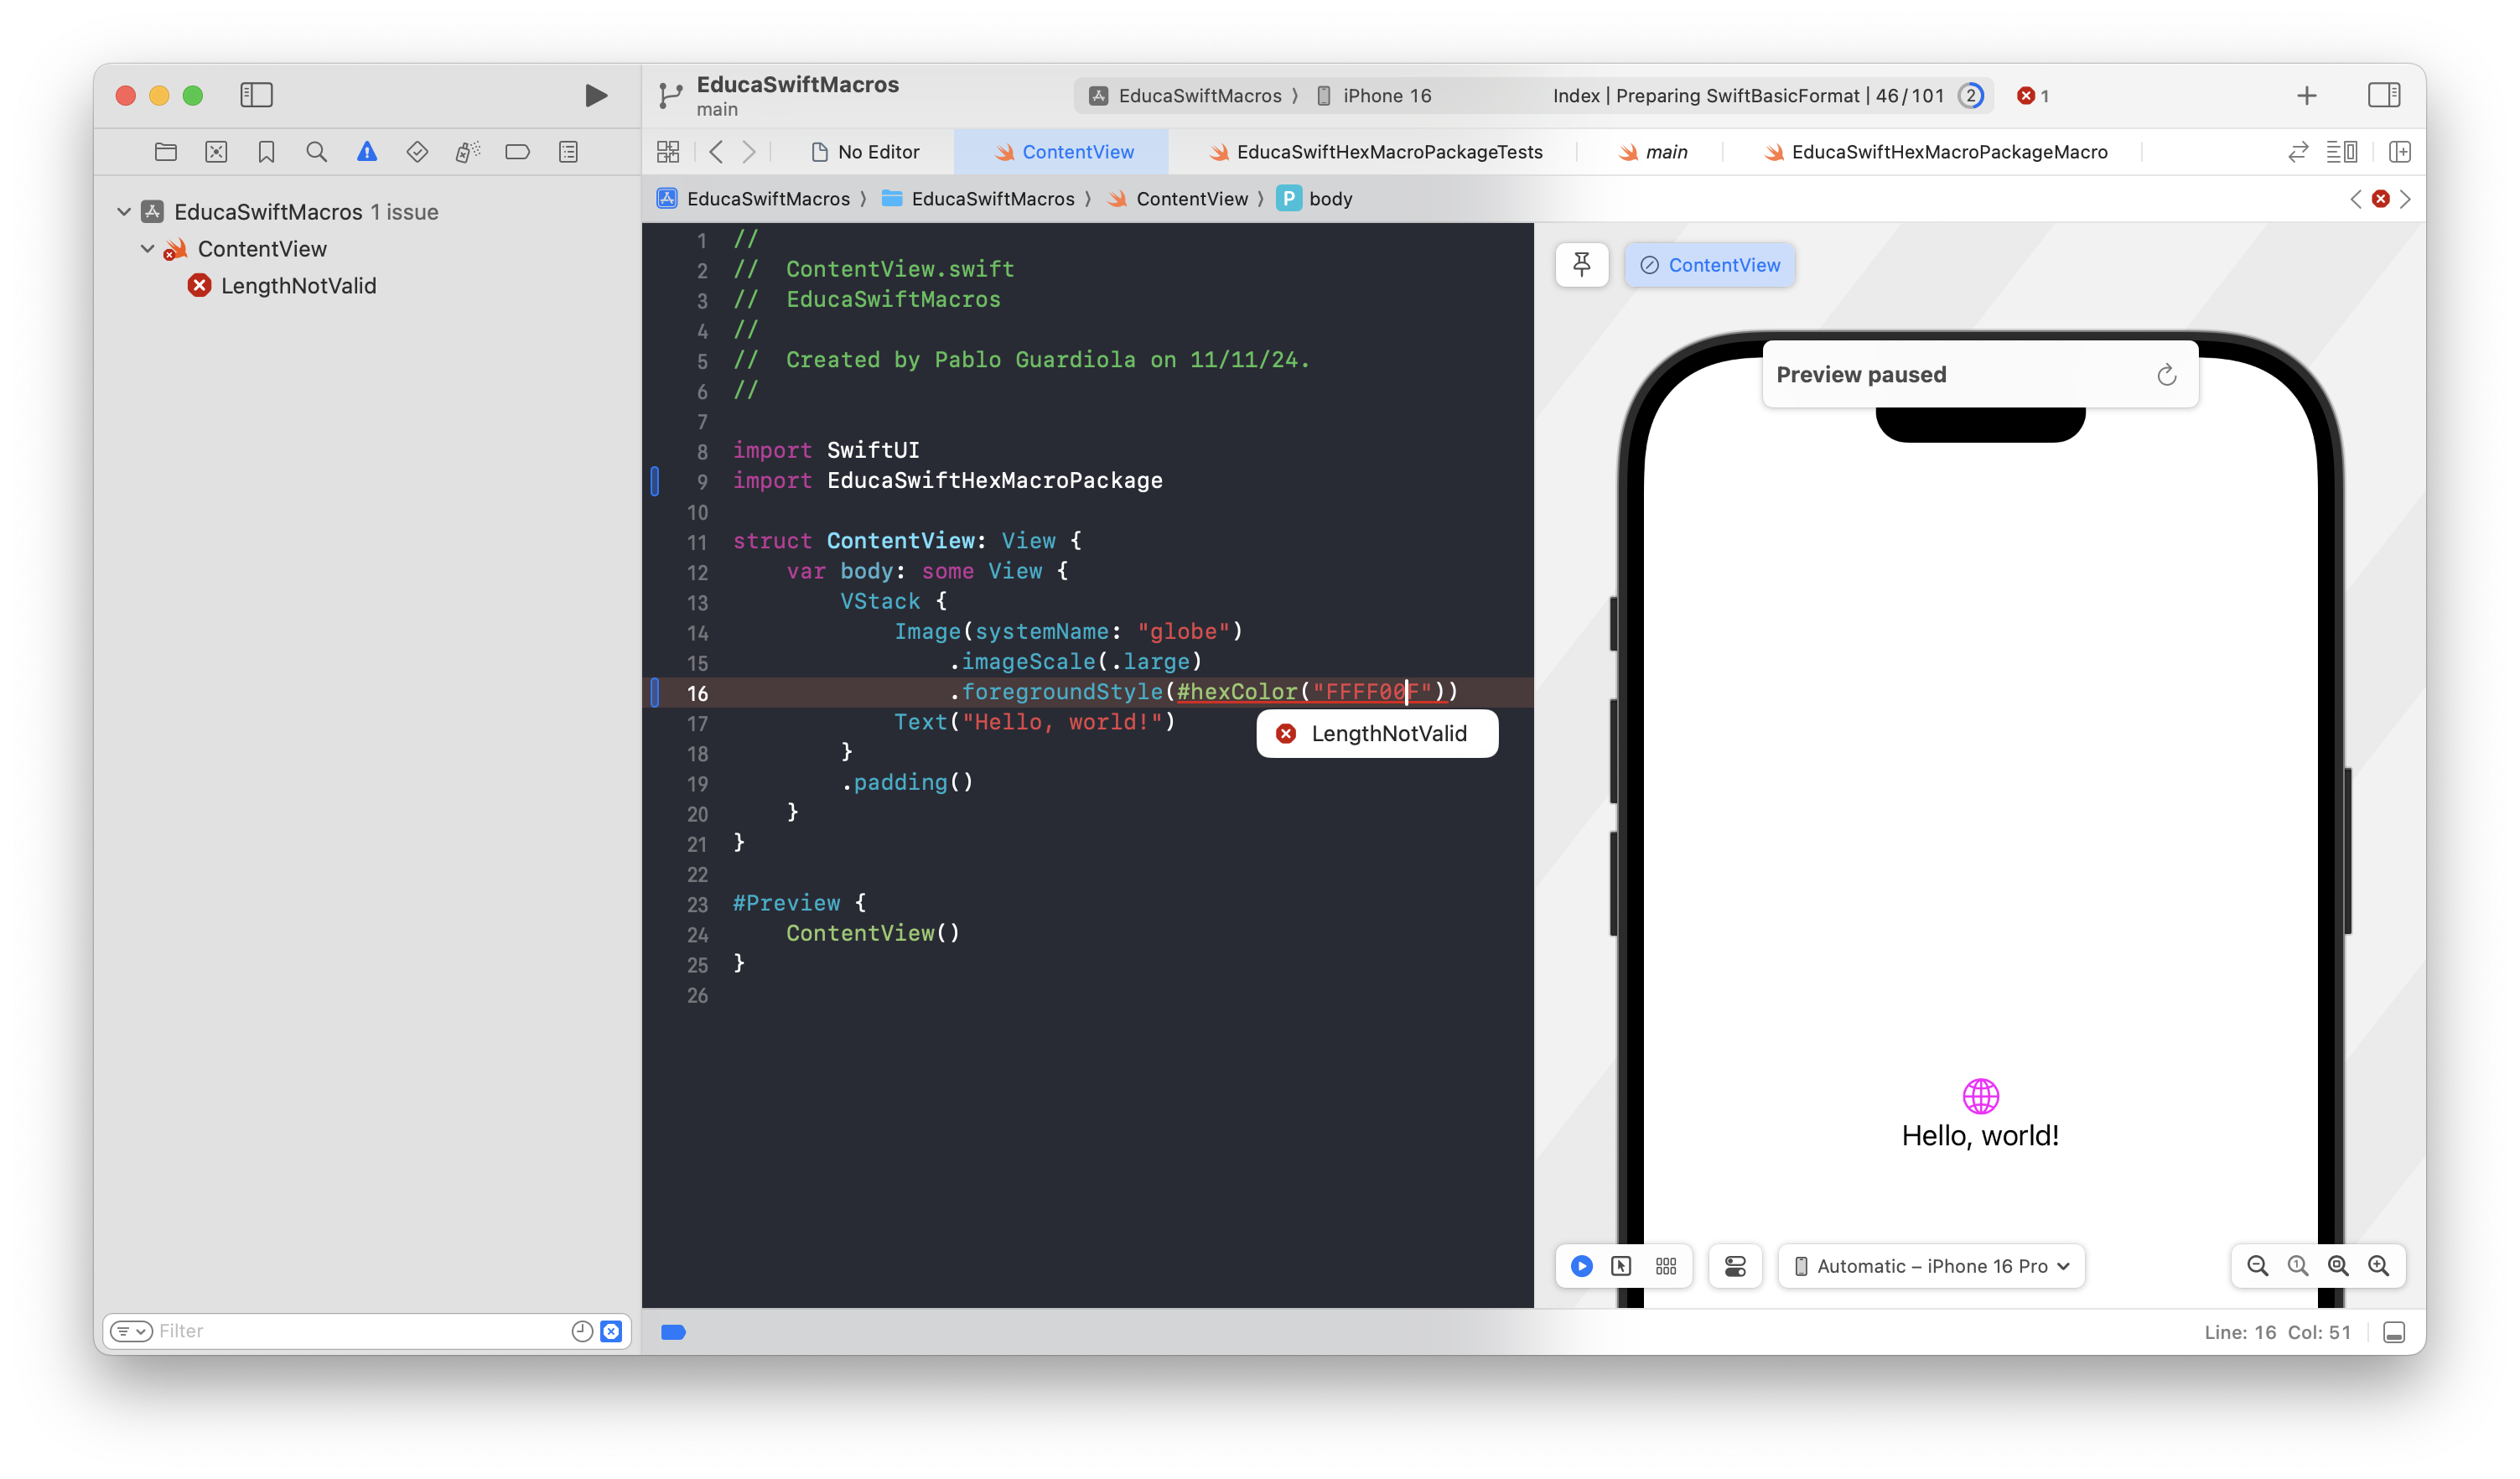
Task: Toggle errors-only filter in navigator
Action: (611, 1331)
